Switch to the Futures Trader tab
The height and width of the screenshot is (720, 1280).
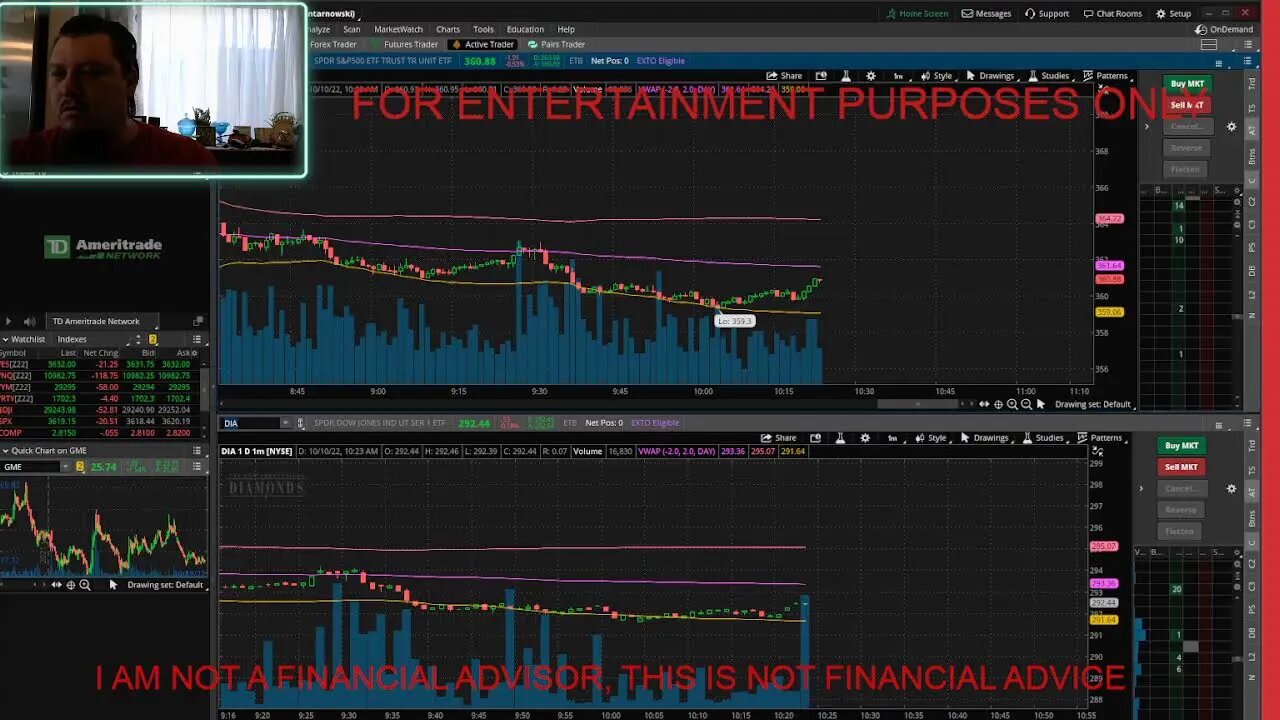[x=404, y=44]
